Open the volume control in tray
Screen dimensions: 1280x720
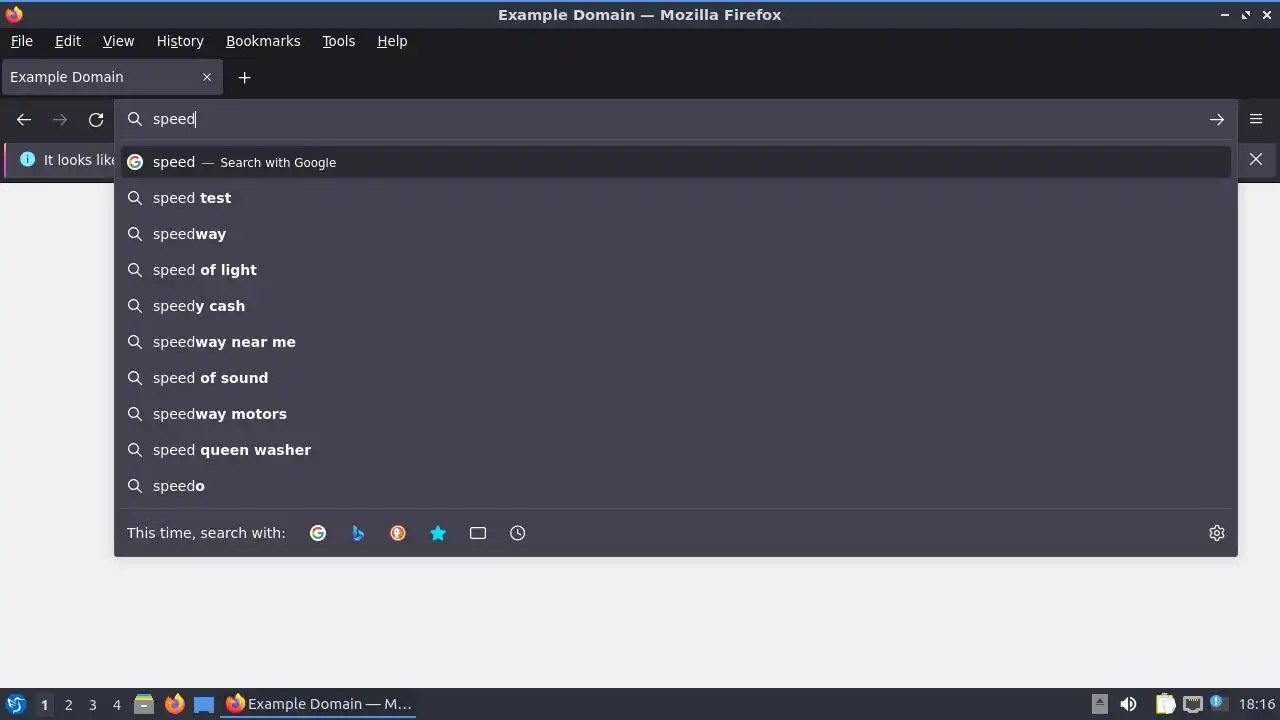[x=1128, y=704]
